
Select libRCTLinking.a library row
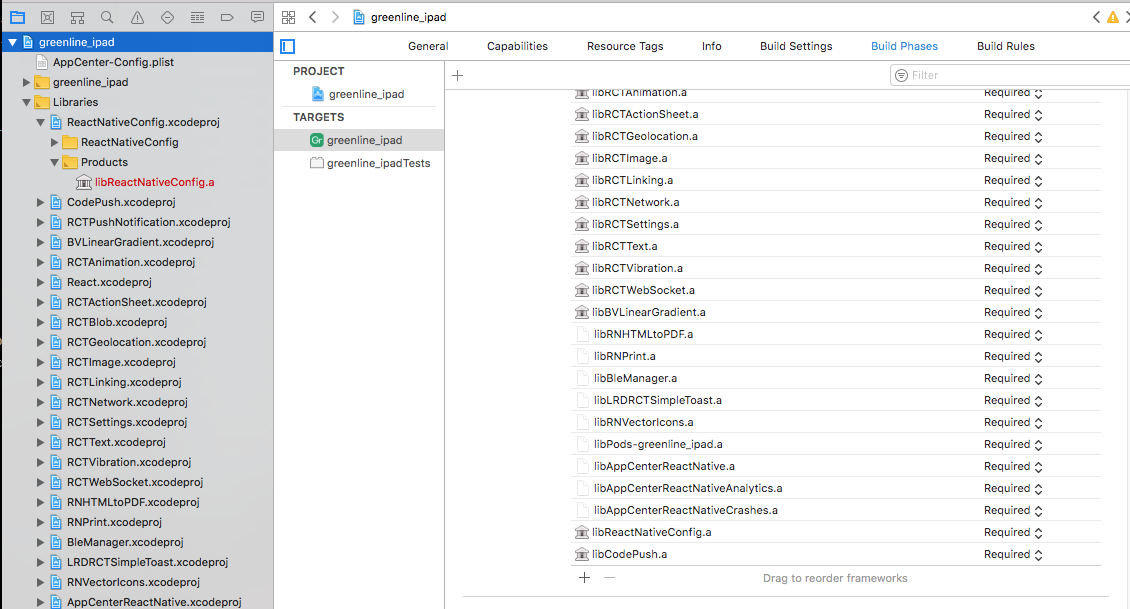[836, 180]
